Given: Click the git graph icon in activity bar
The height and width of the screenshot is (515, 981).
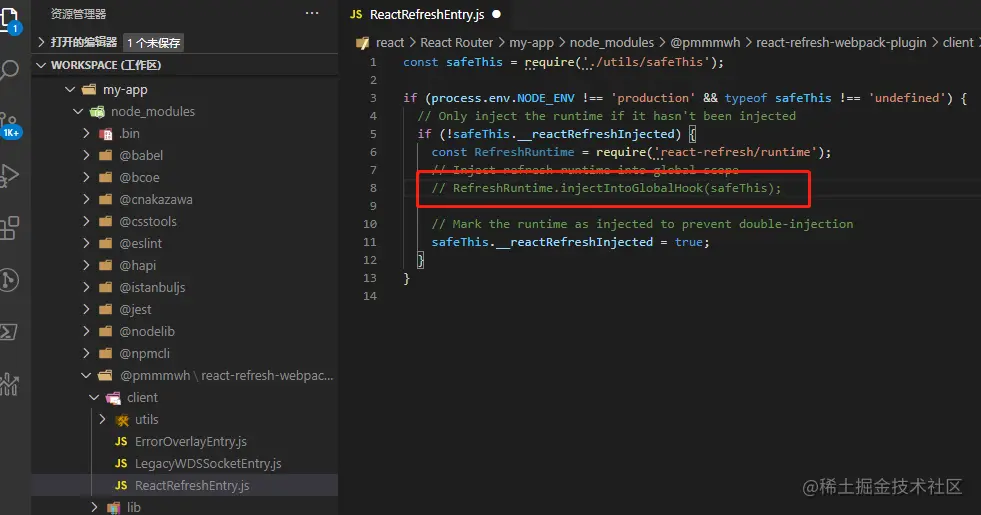Looking at the screenshot, I should 9,280.
